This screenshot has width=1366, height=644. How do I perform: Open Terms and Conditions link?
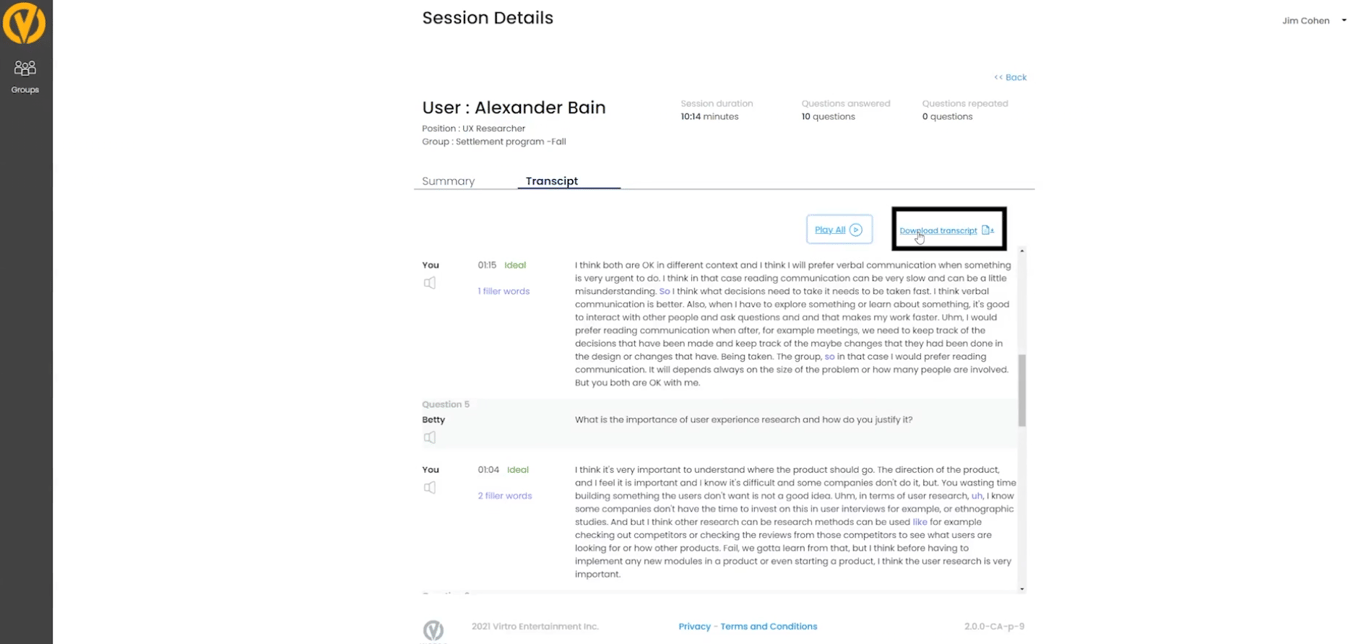point(768,626)
